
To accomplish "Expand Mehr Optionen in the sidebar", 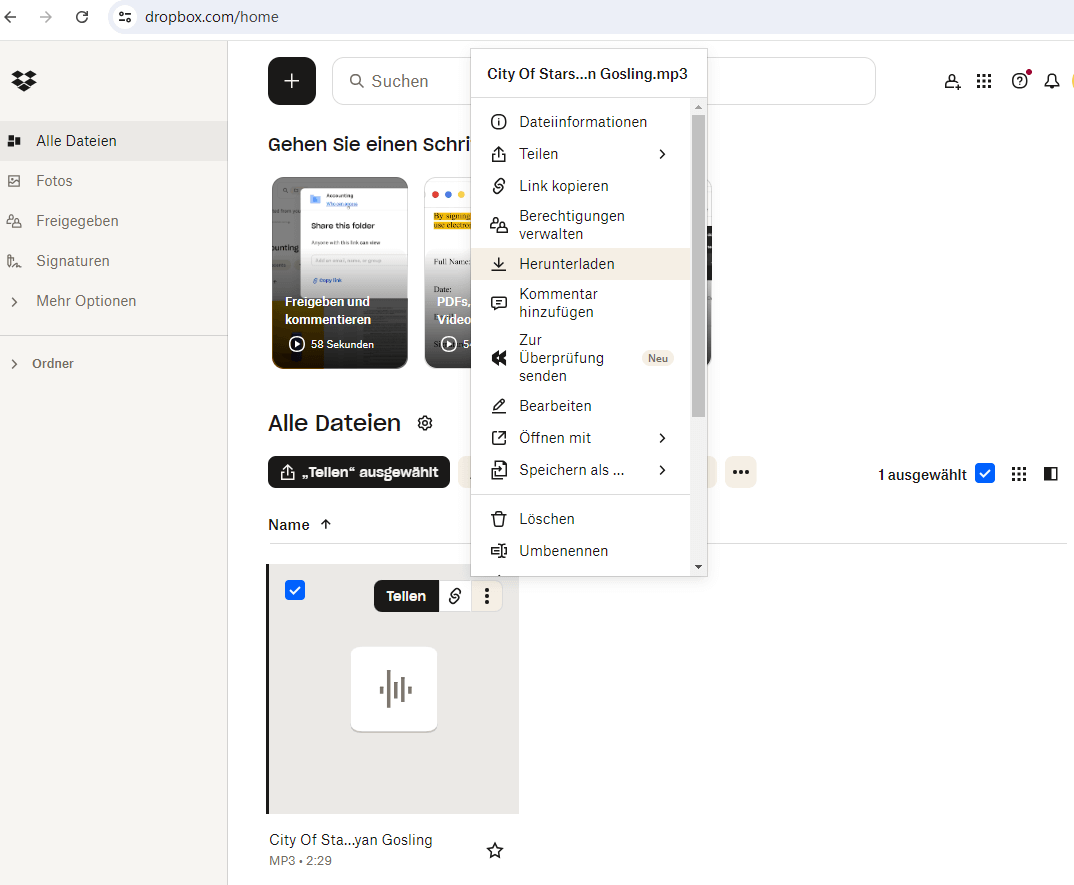I will 14,301.
